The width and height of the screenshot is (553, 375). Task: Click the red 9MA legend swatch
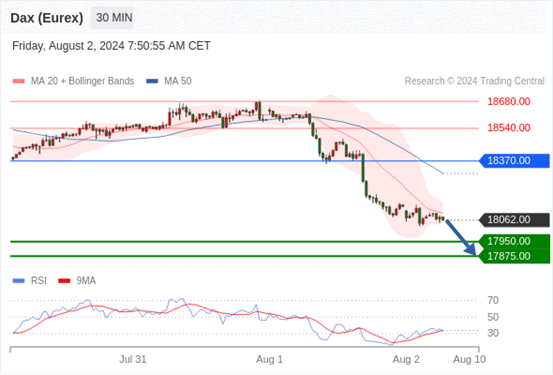click(64, 281)
